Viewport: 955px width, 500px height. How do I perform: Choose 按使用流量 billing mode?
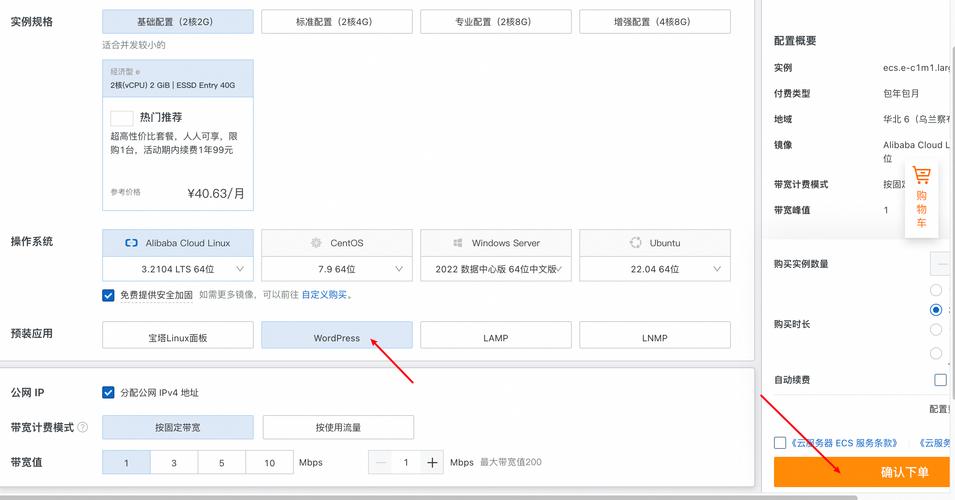click(338, 428)
